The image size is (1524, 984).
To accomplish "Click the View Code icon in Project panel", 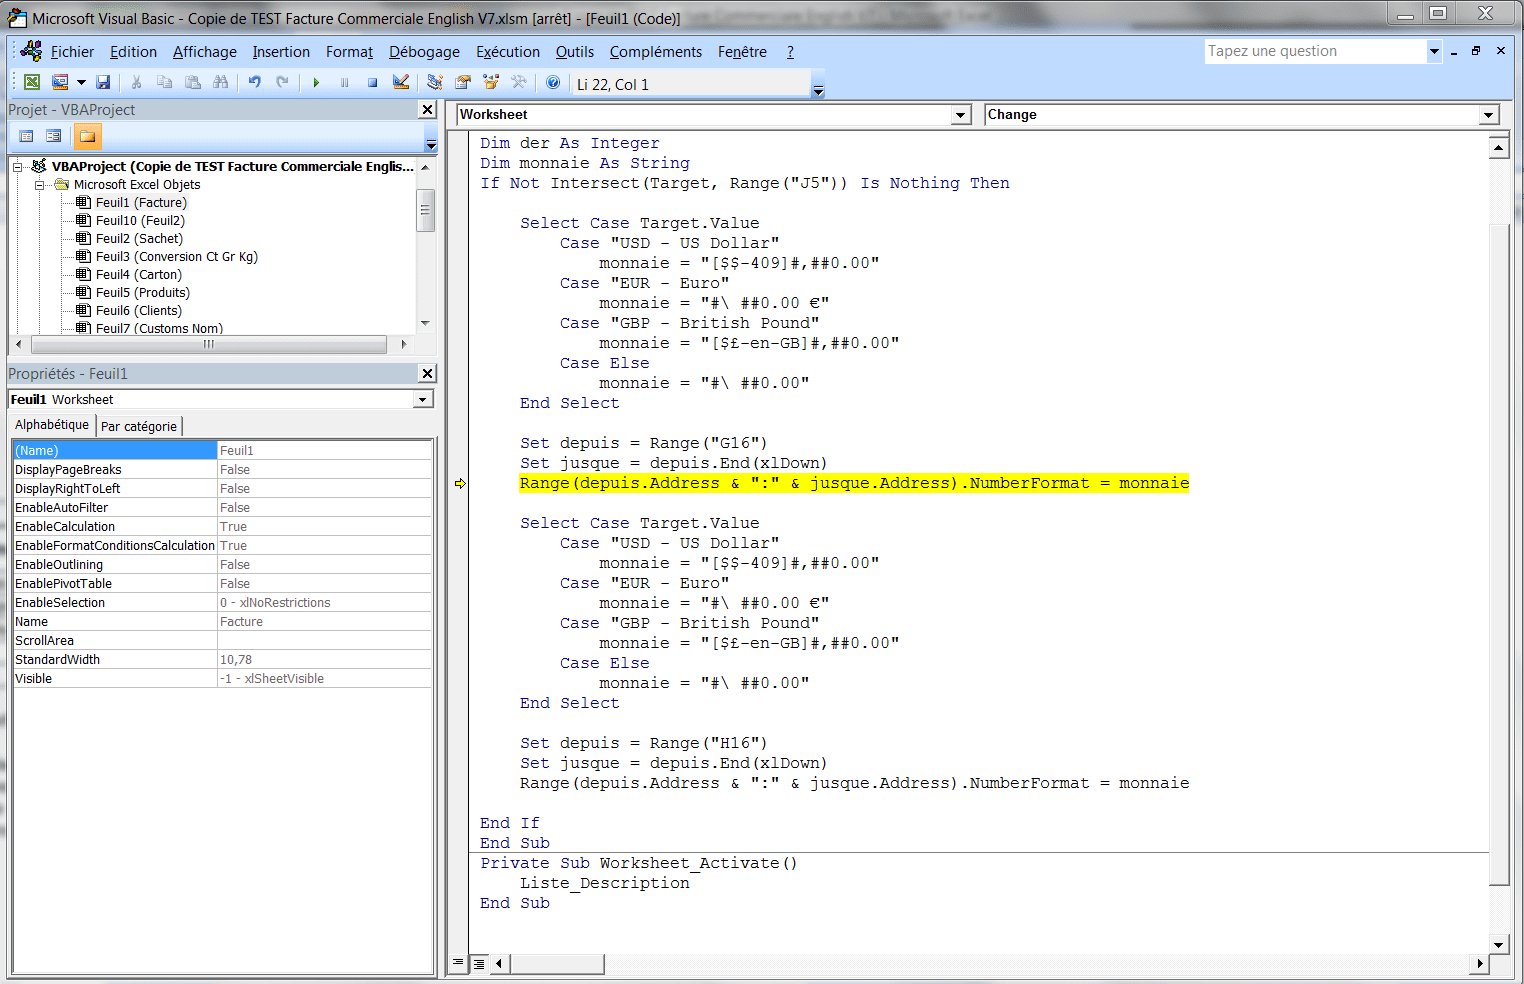I will 27,136.
